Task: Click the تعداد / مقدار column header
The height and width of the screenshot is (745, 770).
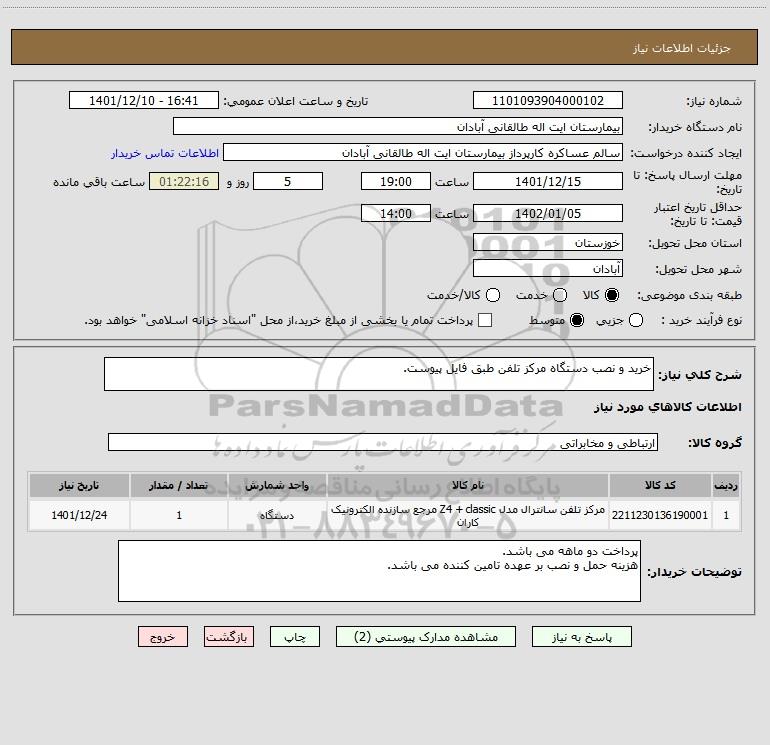Action: [x=179, y=486]
